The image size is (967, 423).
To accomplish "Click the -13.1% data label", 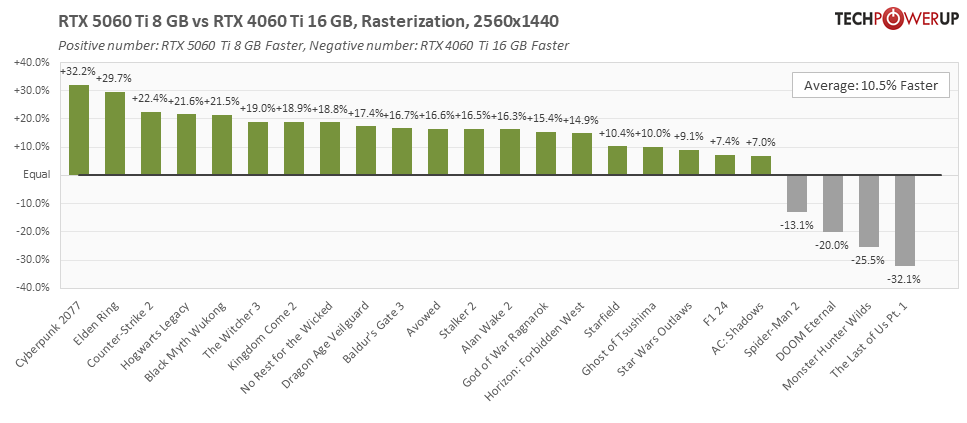I will [796, 225].
